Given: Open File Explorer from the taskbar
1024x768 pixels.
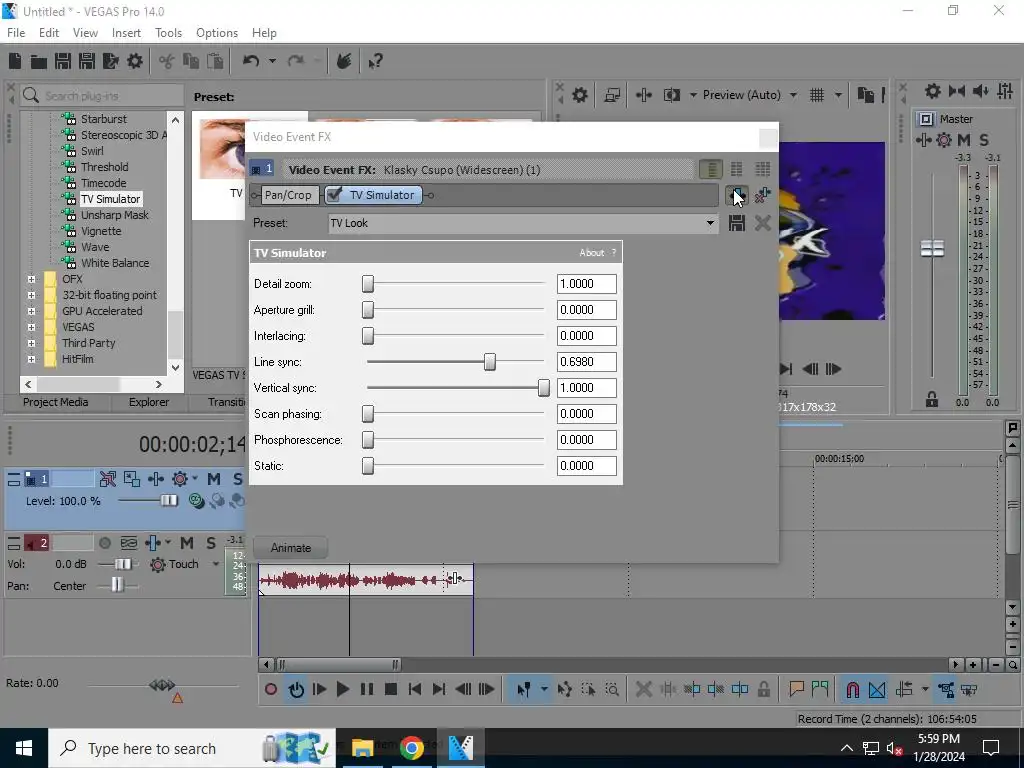Looking at the screenshot, I should [x=362, y=748].
